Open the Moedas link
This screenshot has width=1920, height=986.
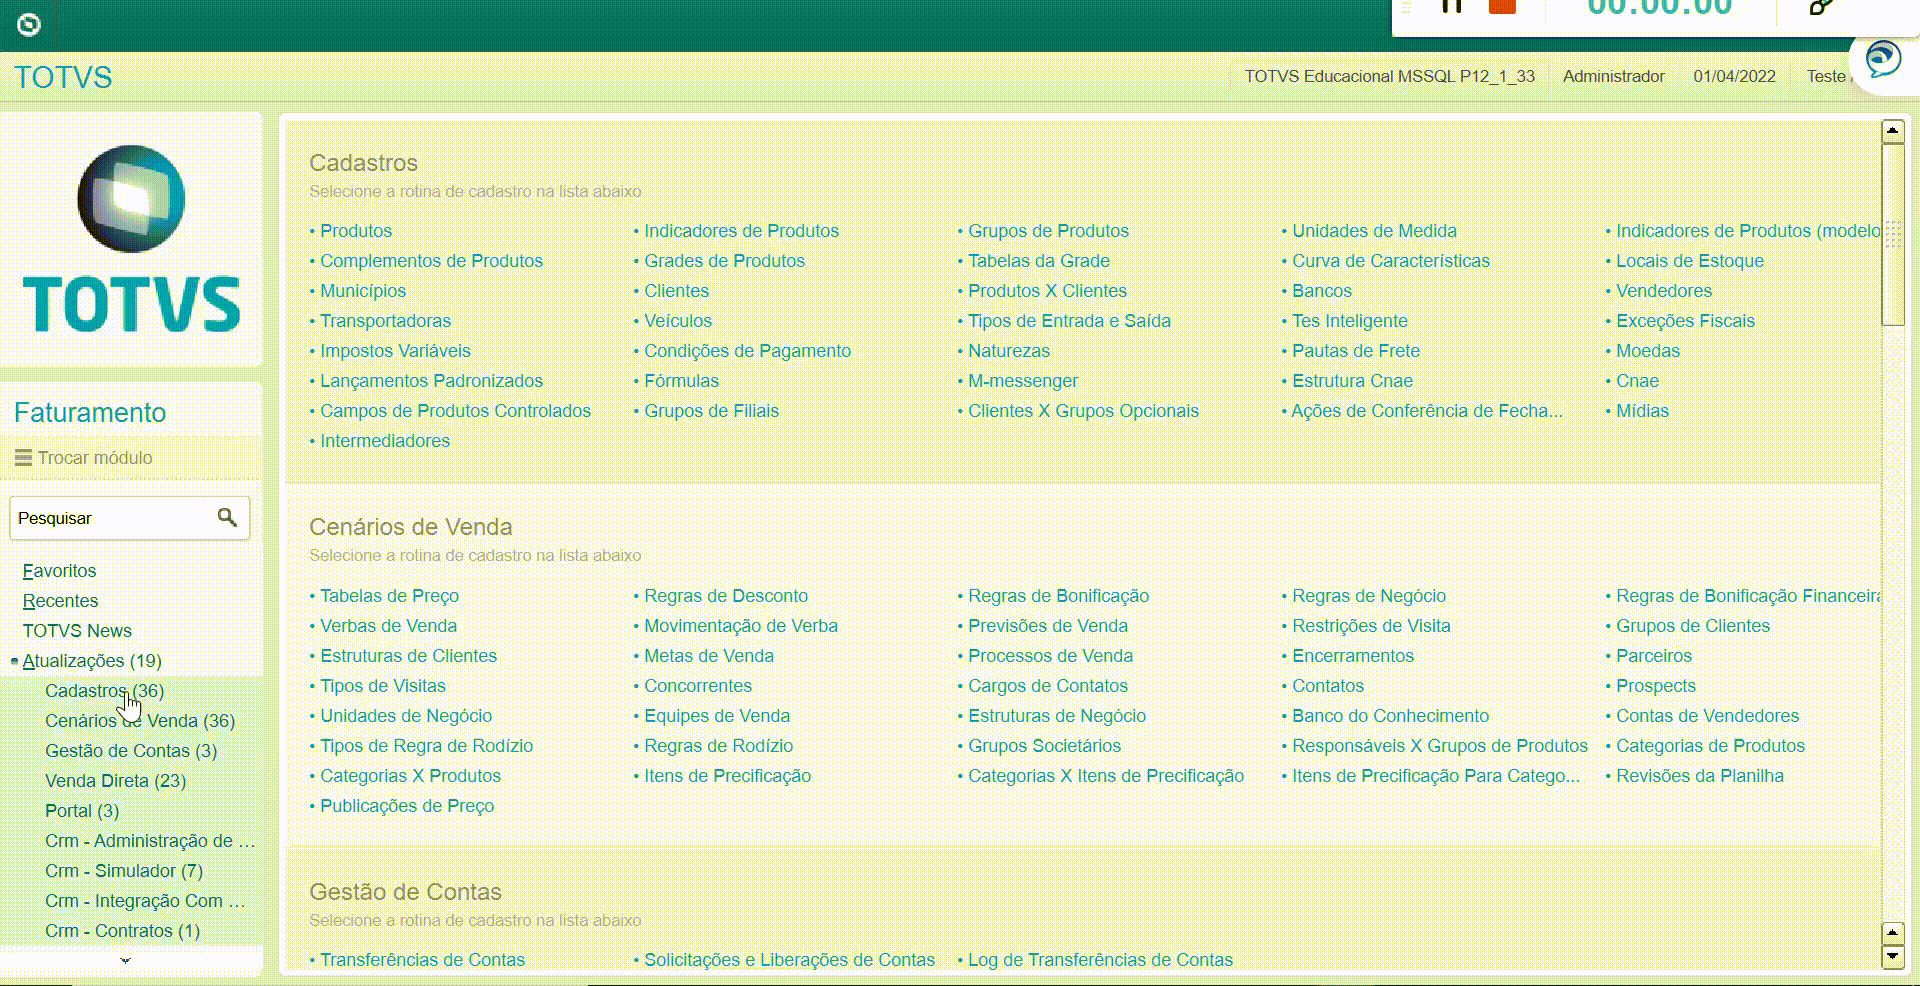click(1648, 351)
